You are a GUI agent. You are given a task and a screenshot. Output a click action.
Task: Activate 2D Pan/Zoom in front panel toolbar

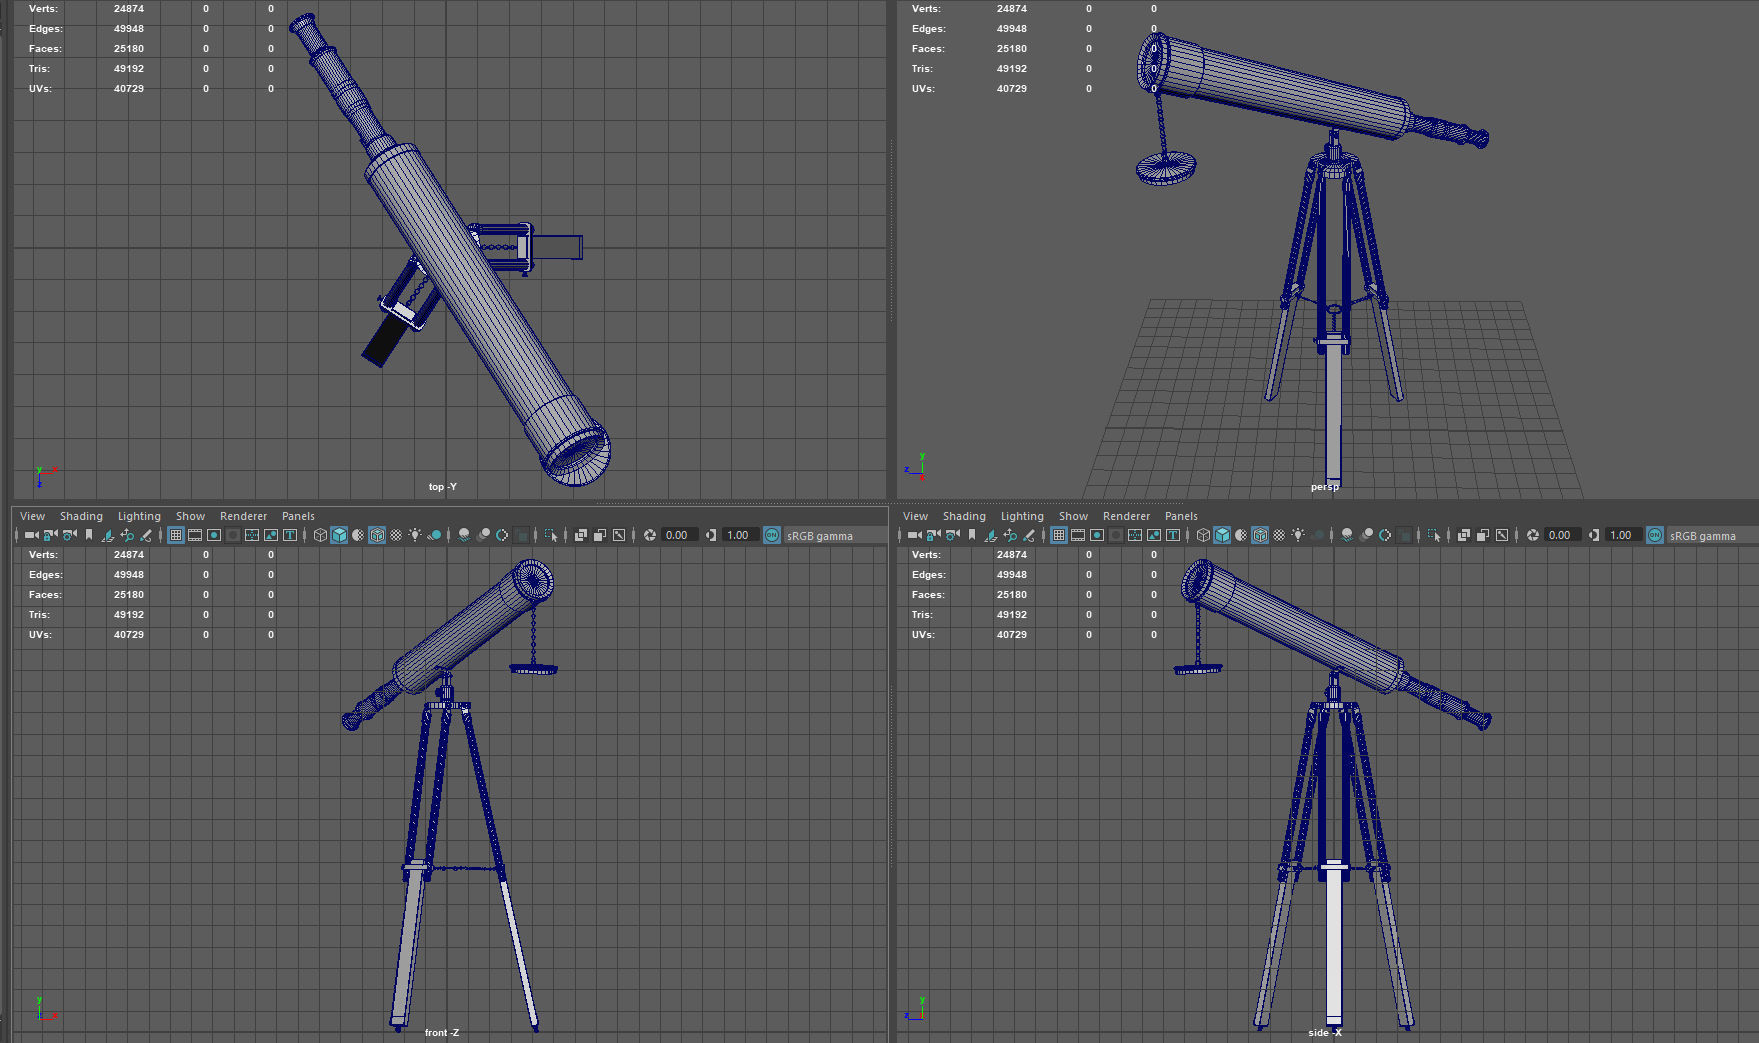click(x=127, y=535)
